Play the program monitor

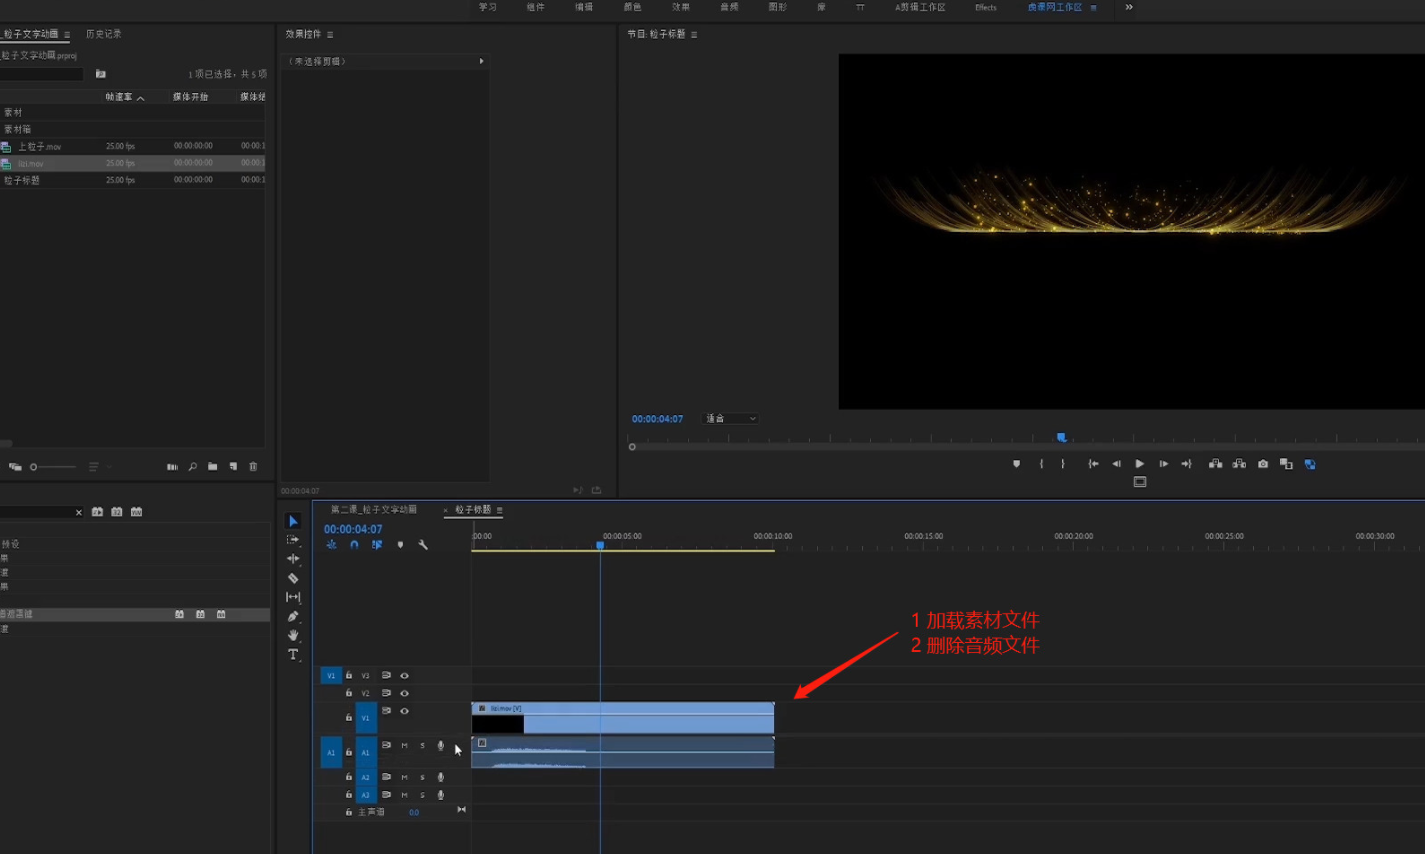click(x=1139, y=464)
